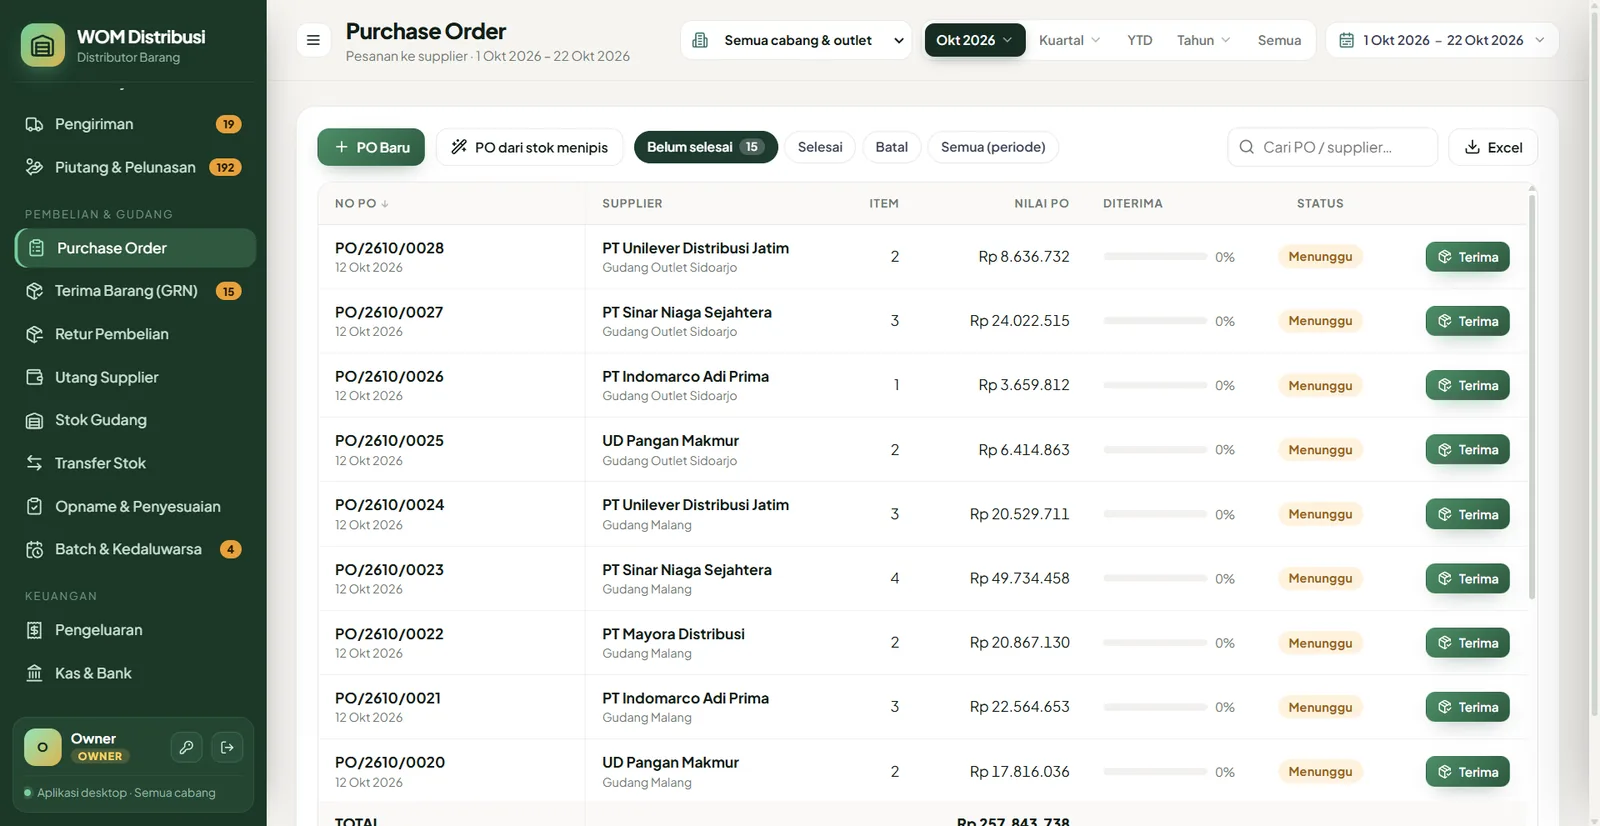
Task: Click the table vertical scrollbar
Action: coord(1532,397)
